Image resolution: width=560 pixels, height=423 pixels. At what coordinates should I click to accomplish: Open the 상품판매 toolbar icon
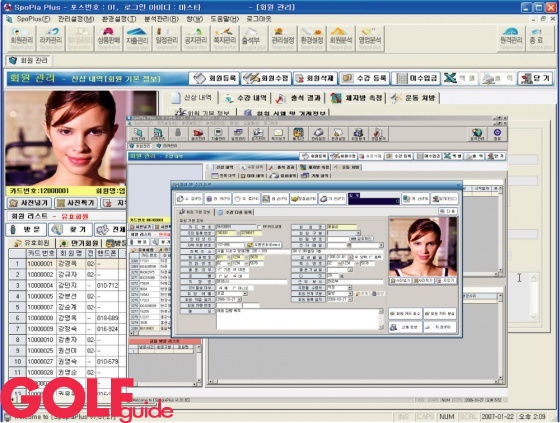tap(109, 38)
